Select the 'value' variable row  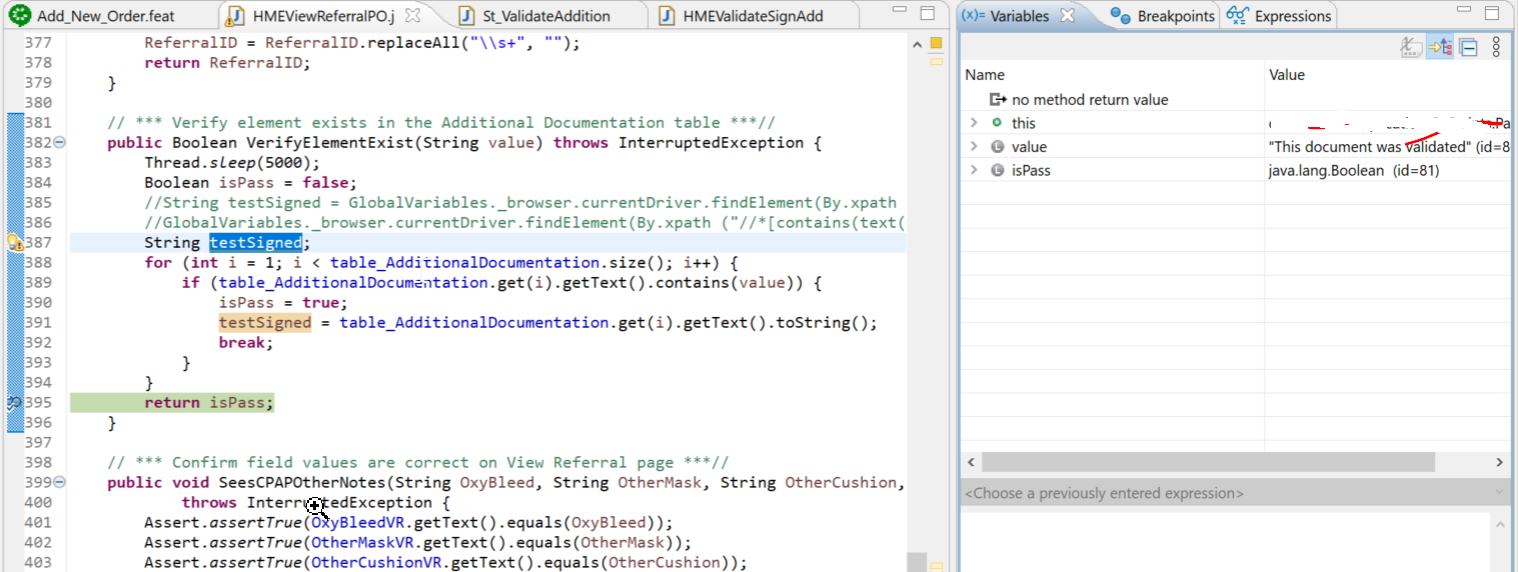tap(1235, 147)
